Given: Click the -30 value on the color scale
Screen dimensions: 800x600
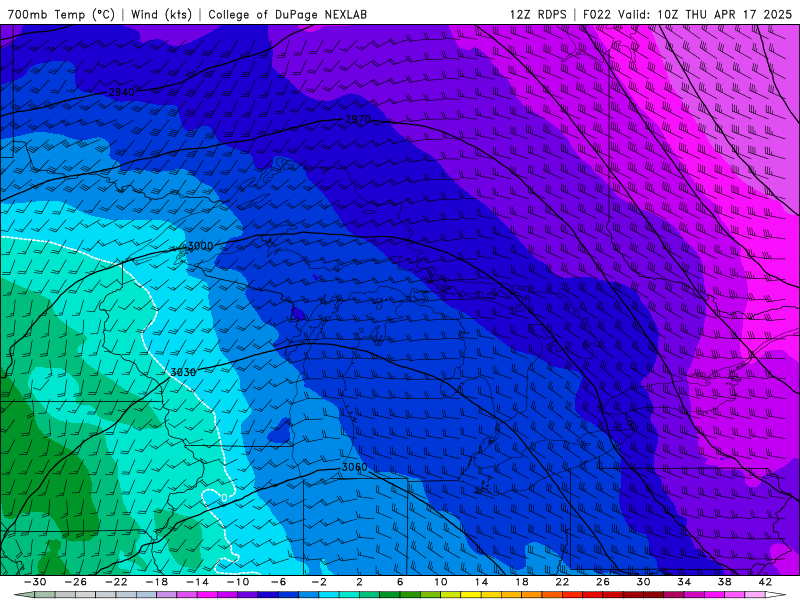Looking at the screenshot, I should coord(35,582).
